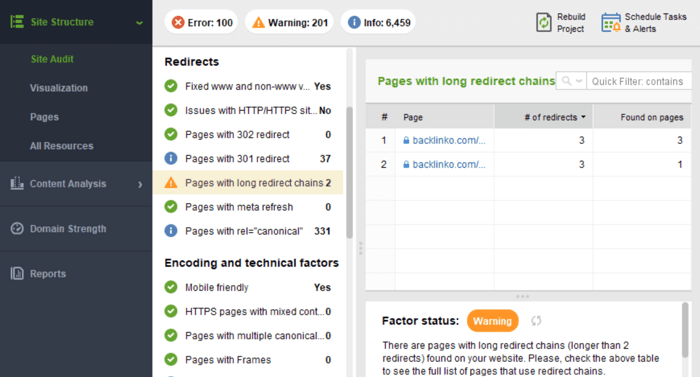Screen dimensions: 700x377
Task: Click the lock icon in table row 1
Action: pyautogui.click(x=406, y=140)
